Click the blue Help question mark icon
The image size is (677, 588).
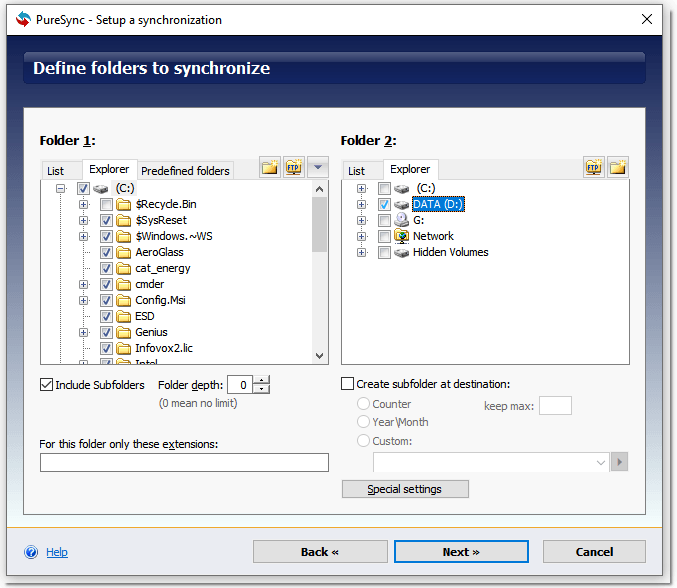coord(31,552)
